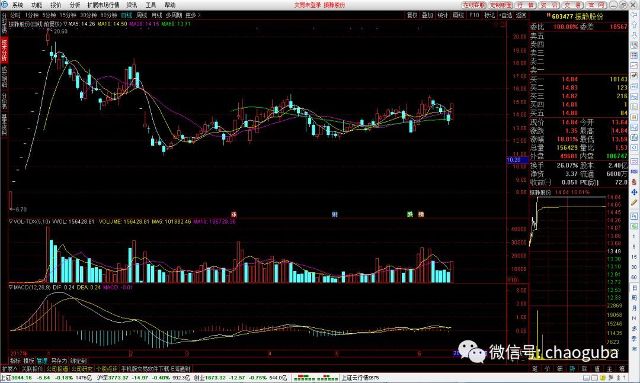Click the pencil drawing tool in right sidebar
The width and height of the screenshot is (640, 383).
click(634, 202)
